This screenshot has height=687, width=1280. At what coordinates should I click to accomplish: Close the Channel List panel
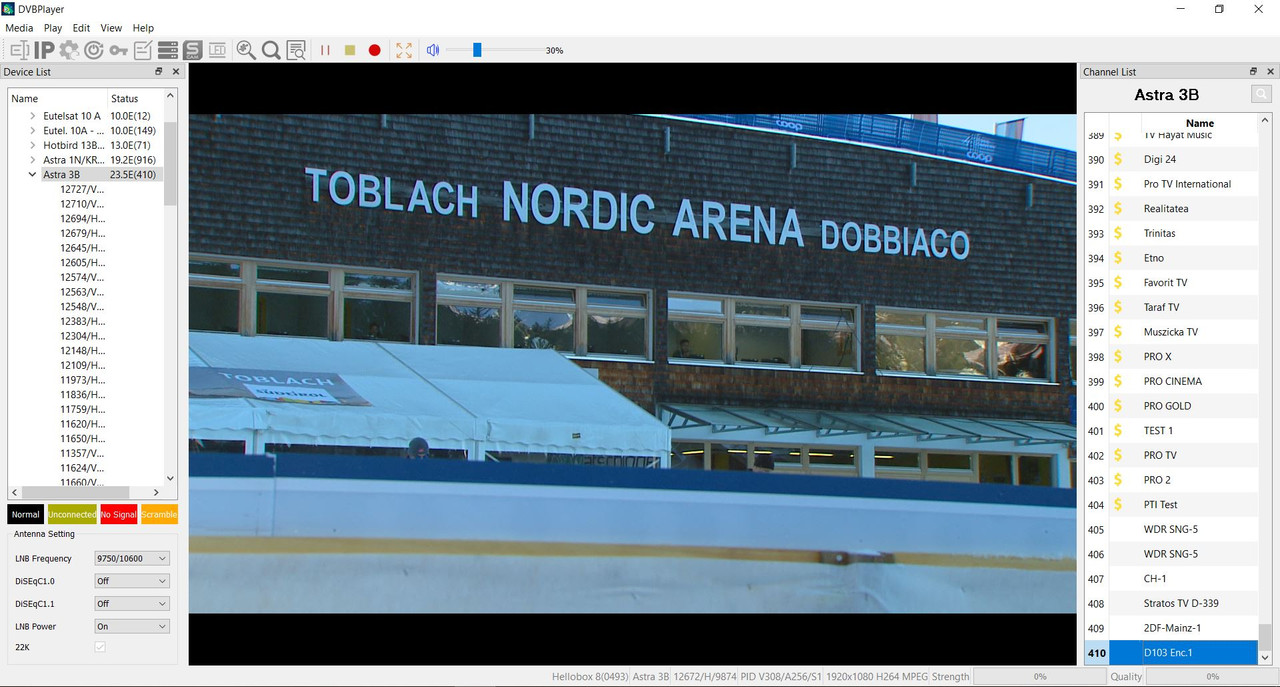1270,72
